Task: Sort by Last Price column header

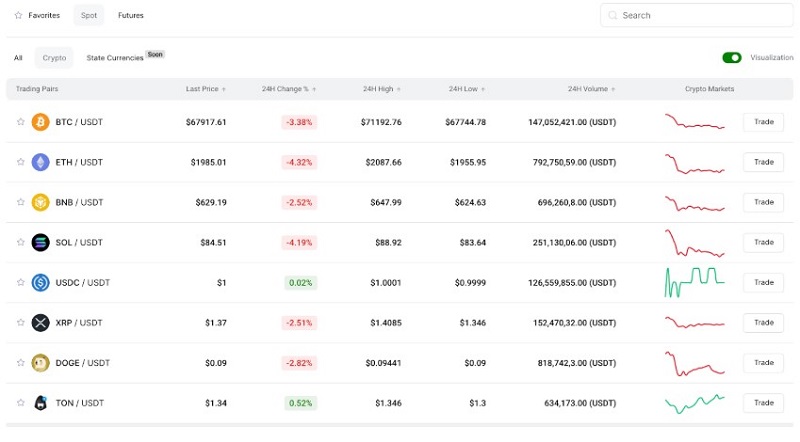Action: pyautogui.click(x=205, y=89)
